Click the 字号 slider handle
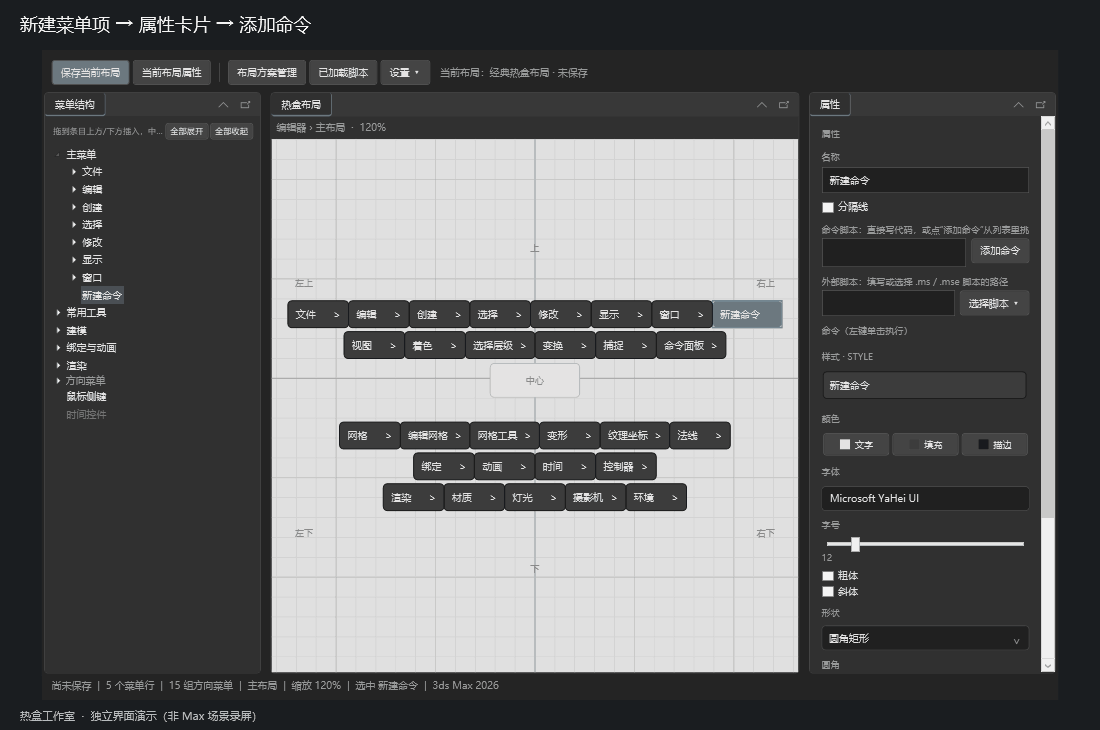The image size is (1100, 730). (855, 543)
